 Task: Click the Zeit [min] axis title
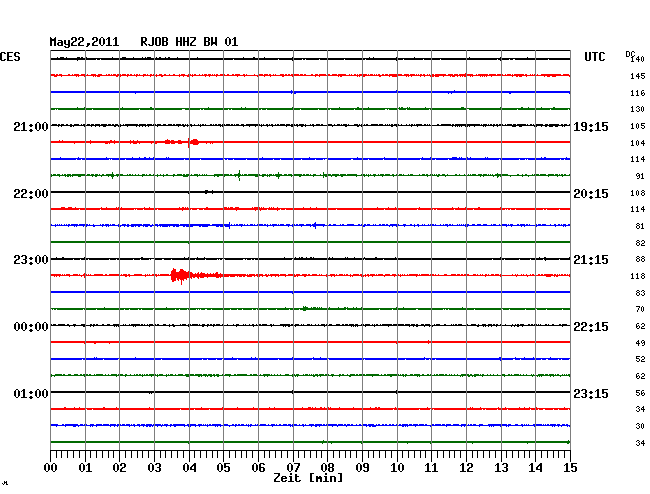coord(308,478)
